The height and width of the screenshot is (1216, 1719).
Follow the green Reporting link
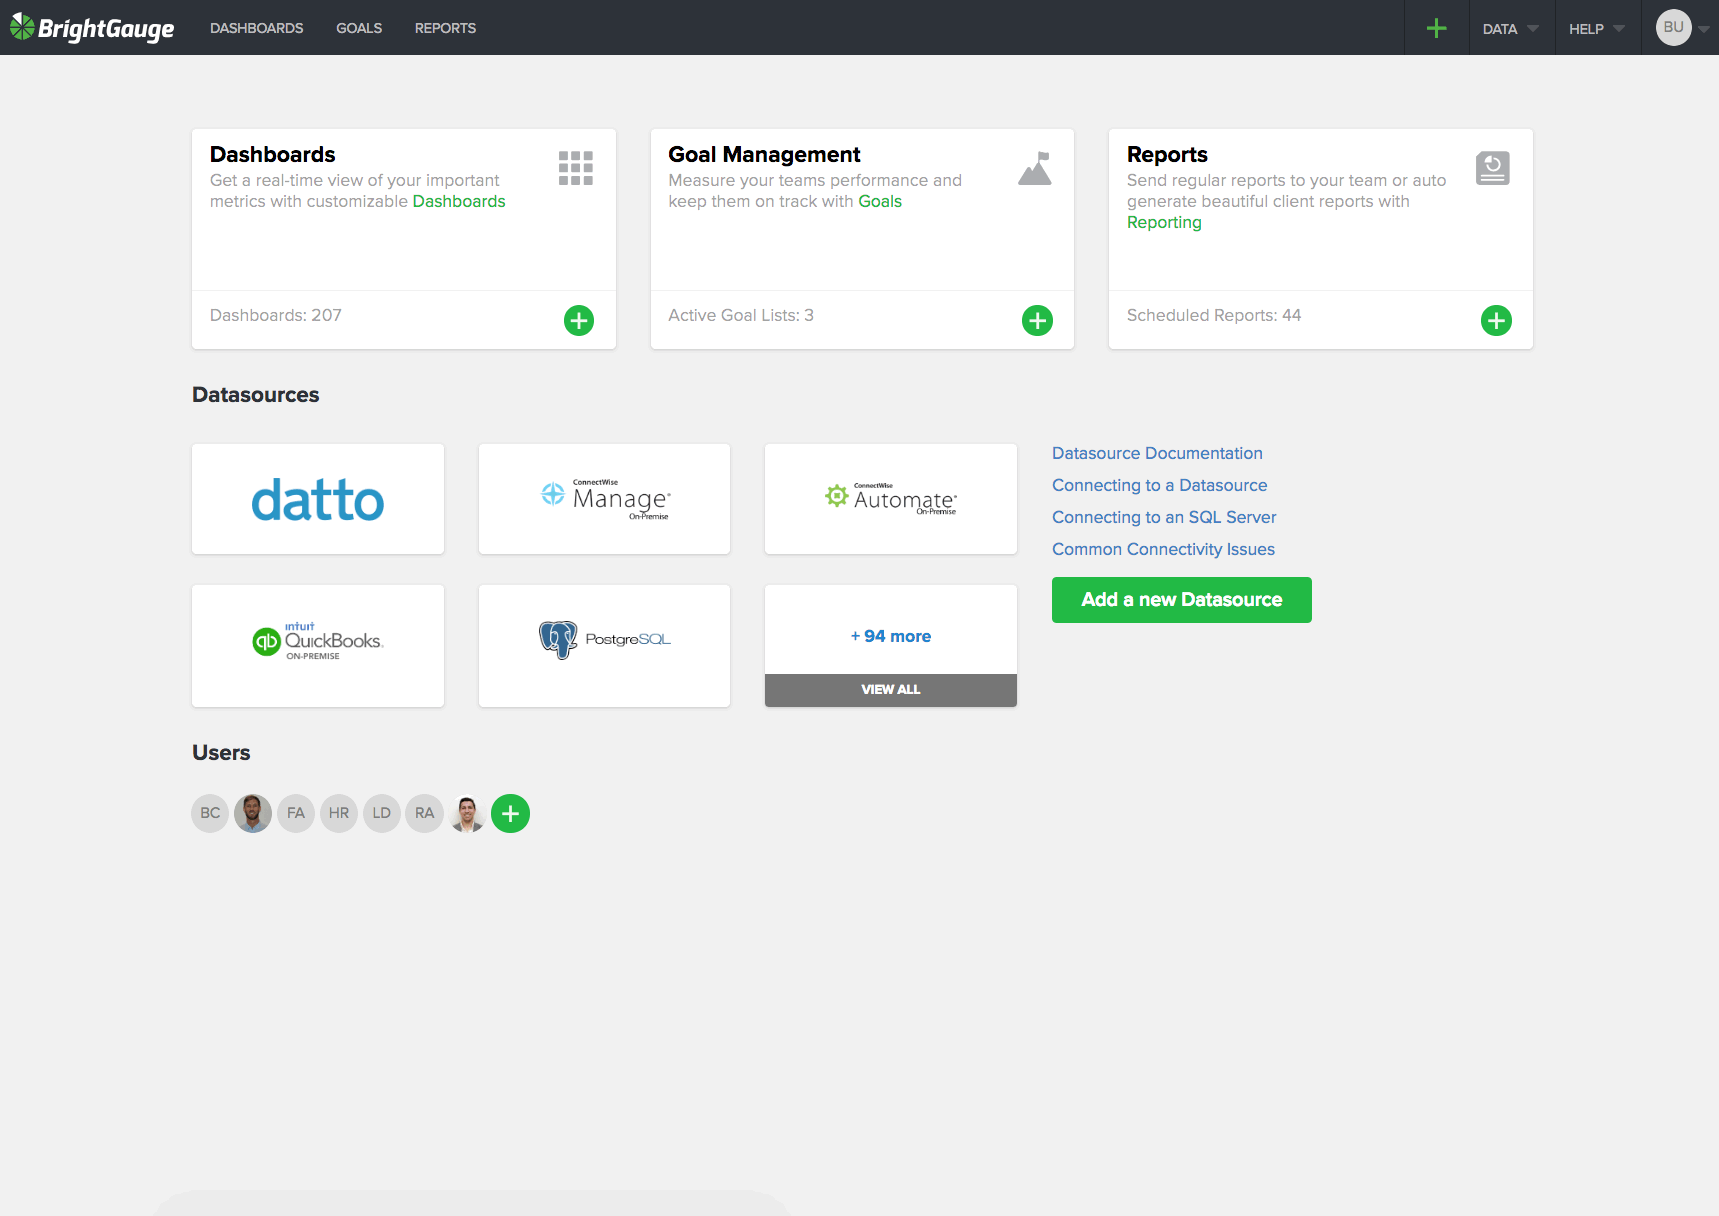click(1164, 222)
